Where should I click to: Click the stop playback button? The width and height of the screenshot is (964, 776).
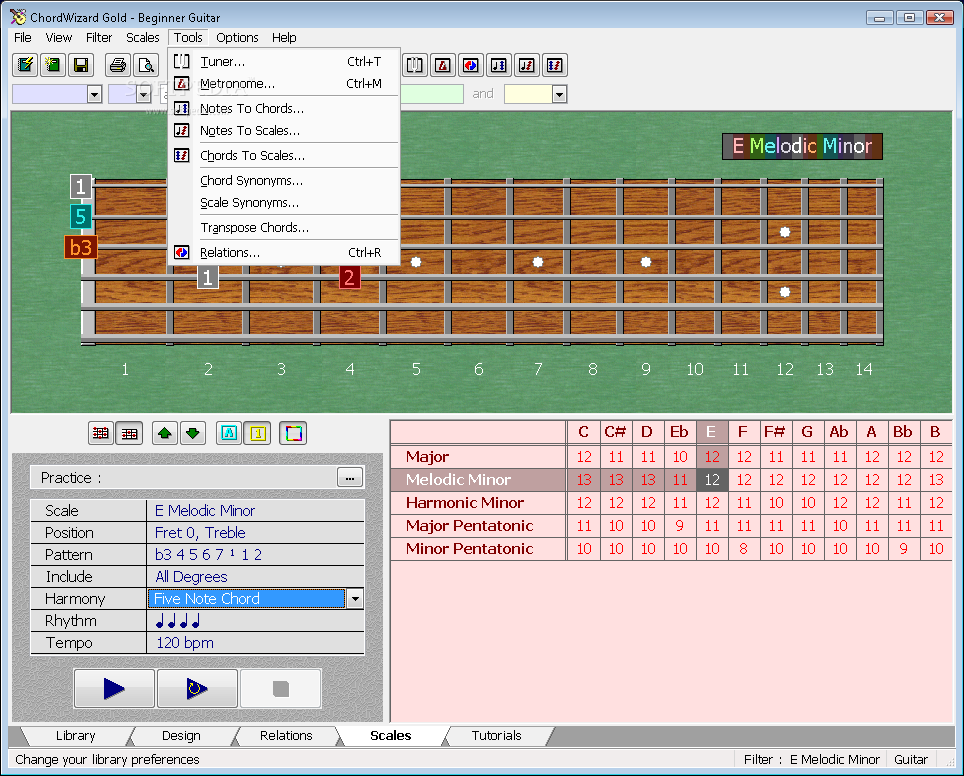[280, 688]
